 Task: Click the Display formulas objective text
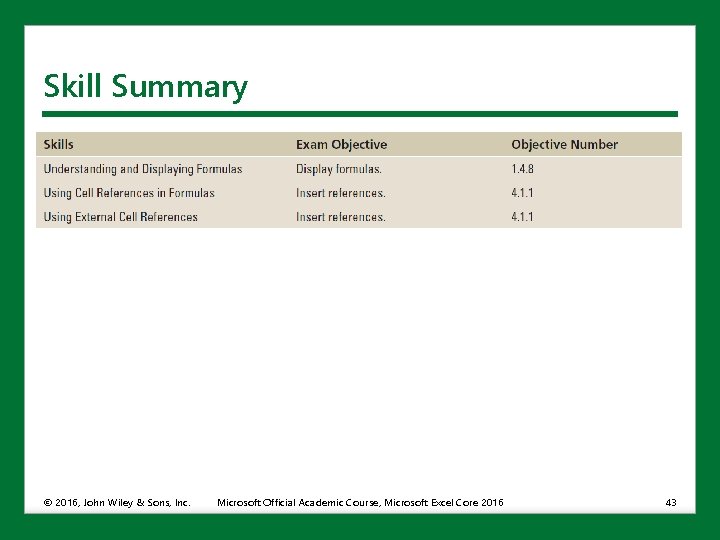tap(338, 169)
